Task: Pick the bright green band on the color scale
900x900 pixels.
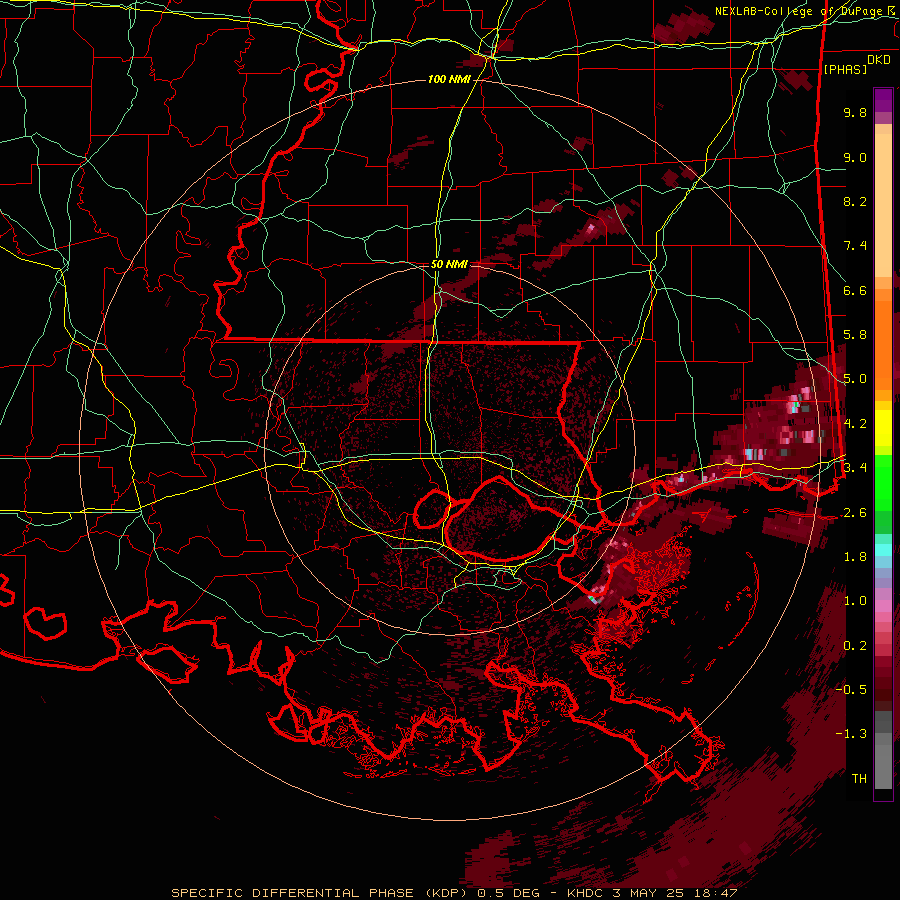Action: pyautogui.click(x=883, y=482)
